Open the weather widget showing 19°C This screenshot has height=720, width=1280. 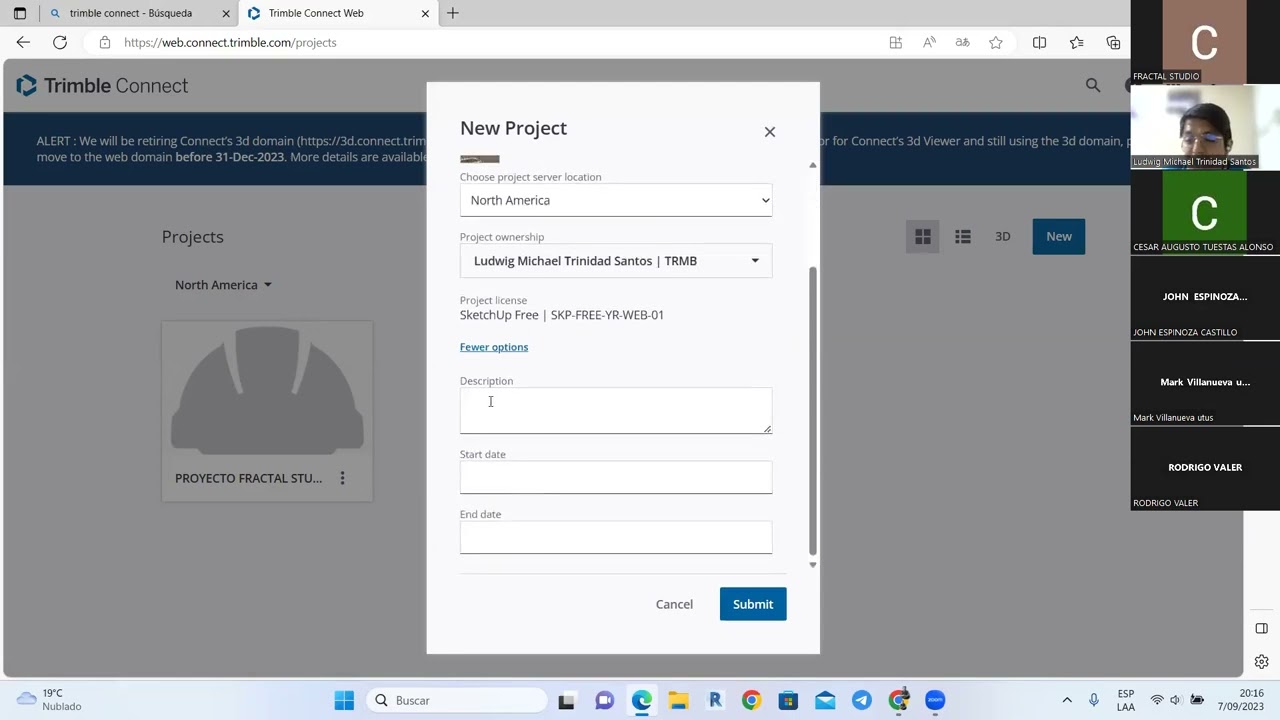49,700
